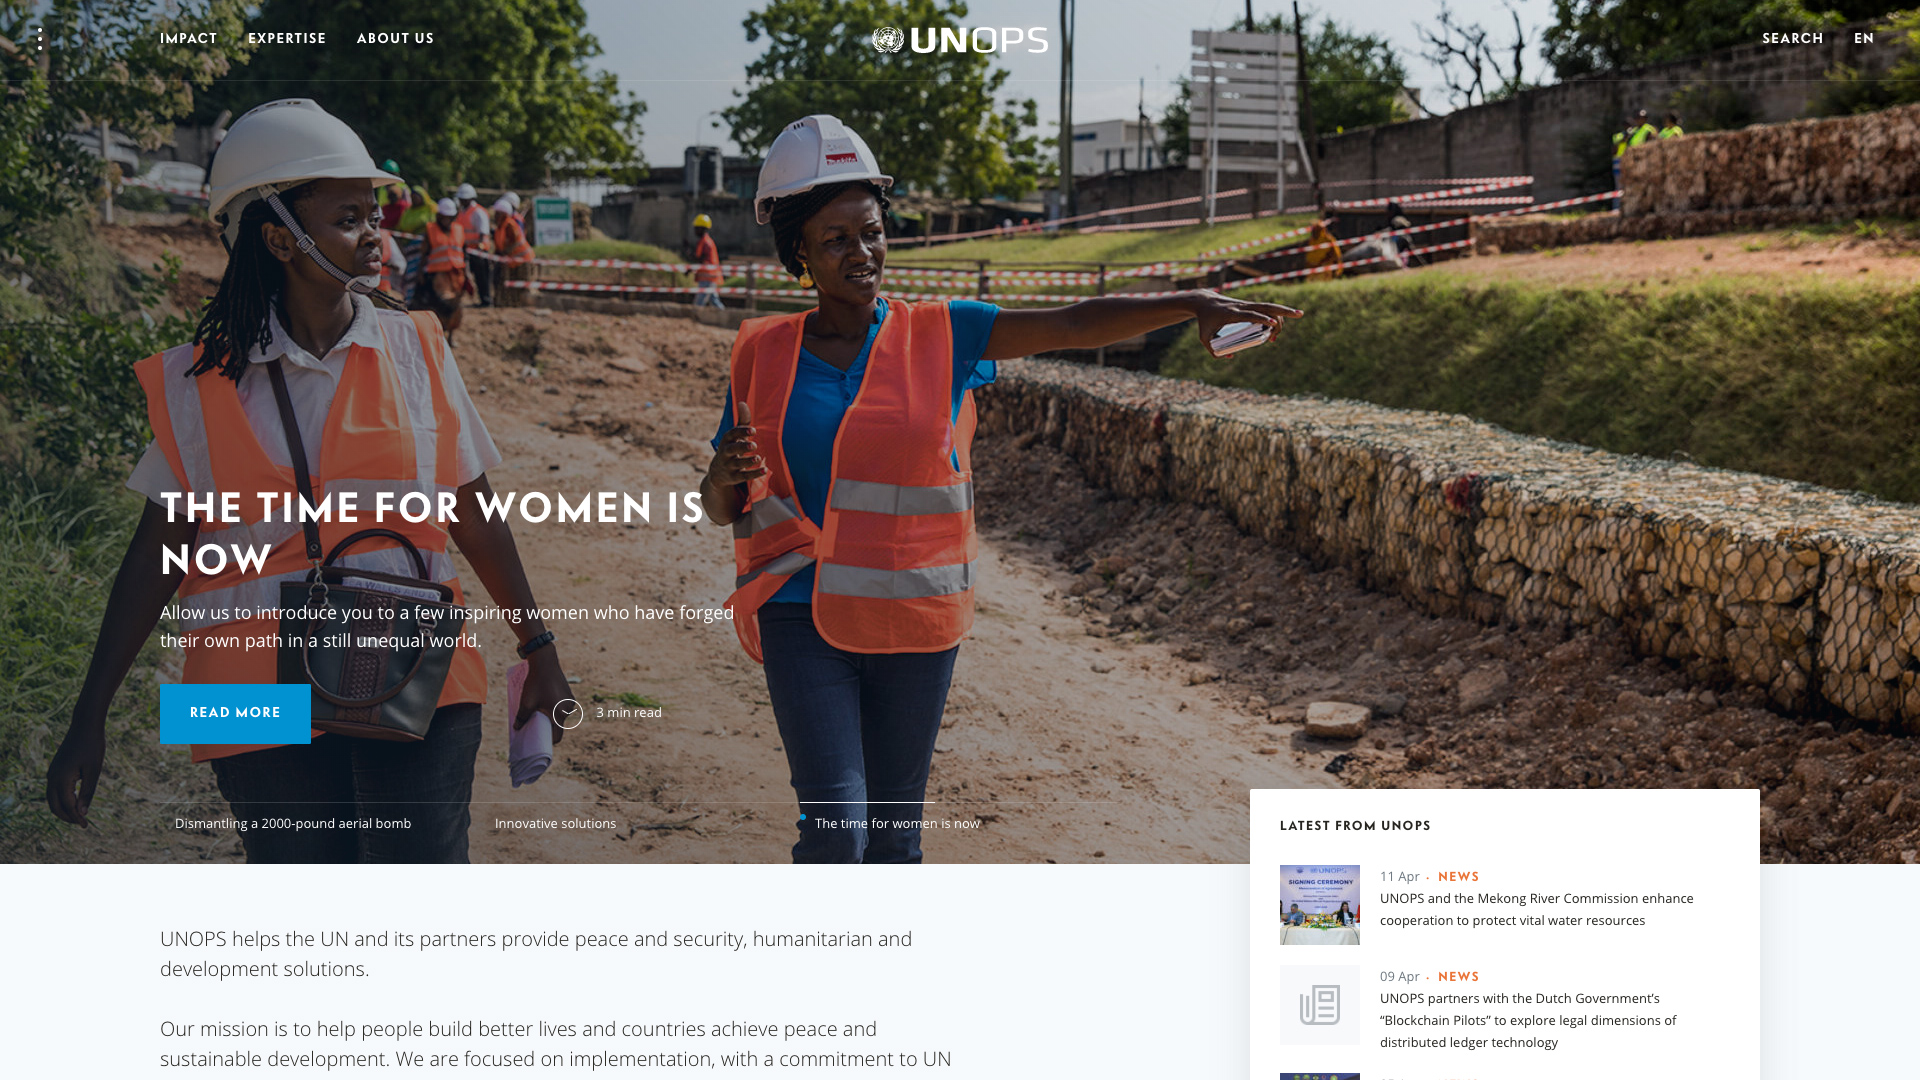Click the READ MORE button
The image size is (1920, 1080).
[x=235, y=713]
